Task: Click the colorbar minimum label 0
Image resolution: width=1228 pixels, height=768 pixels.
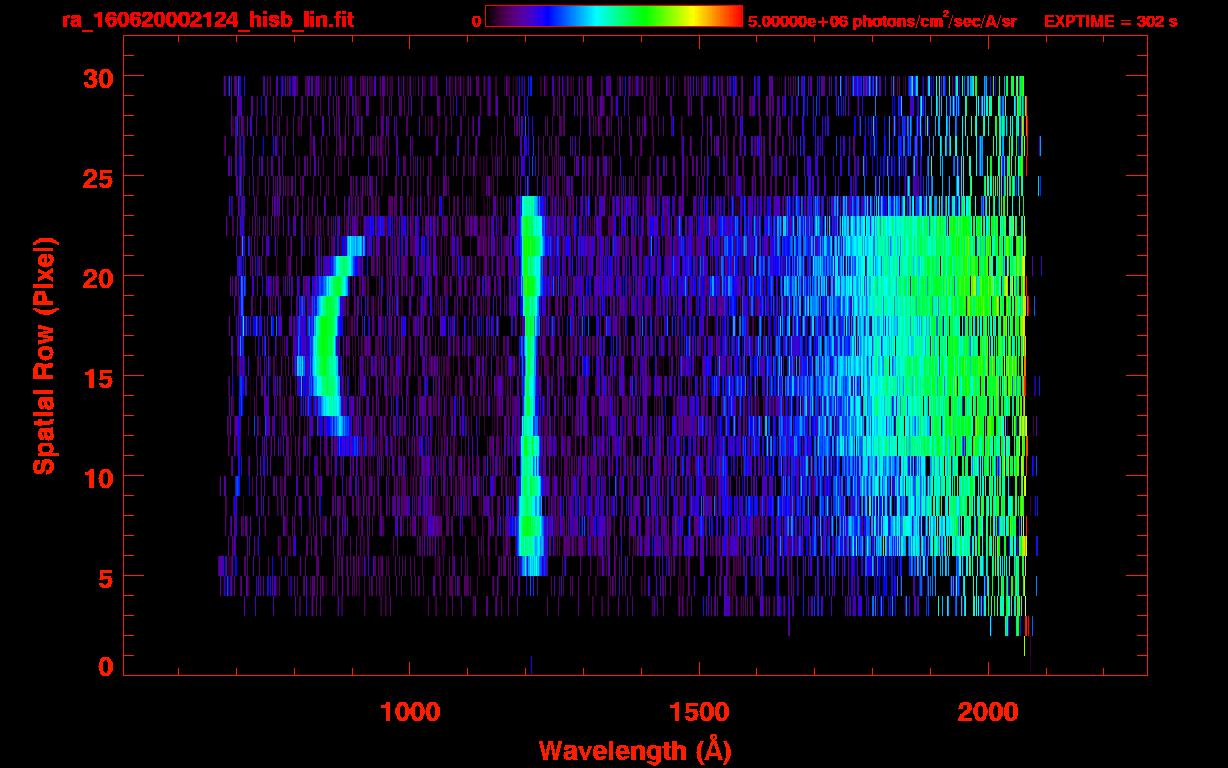Action: (x=476, y=21)
